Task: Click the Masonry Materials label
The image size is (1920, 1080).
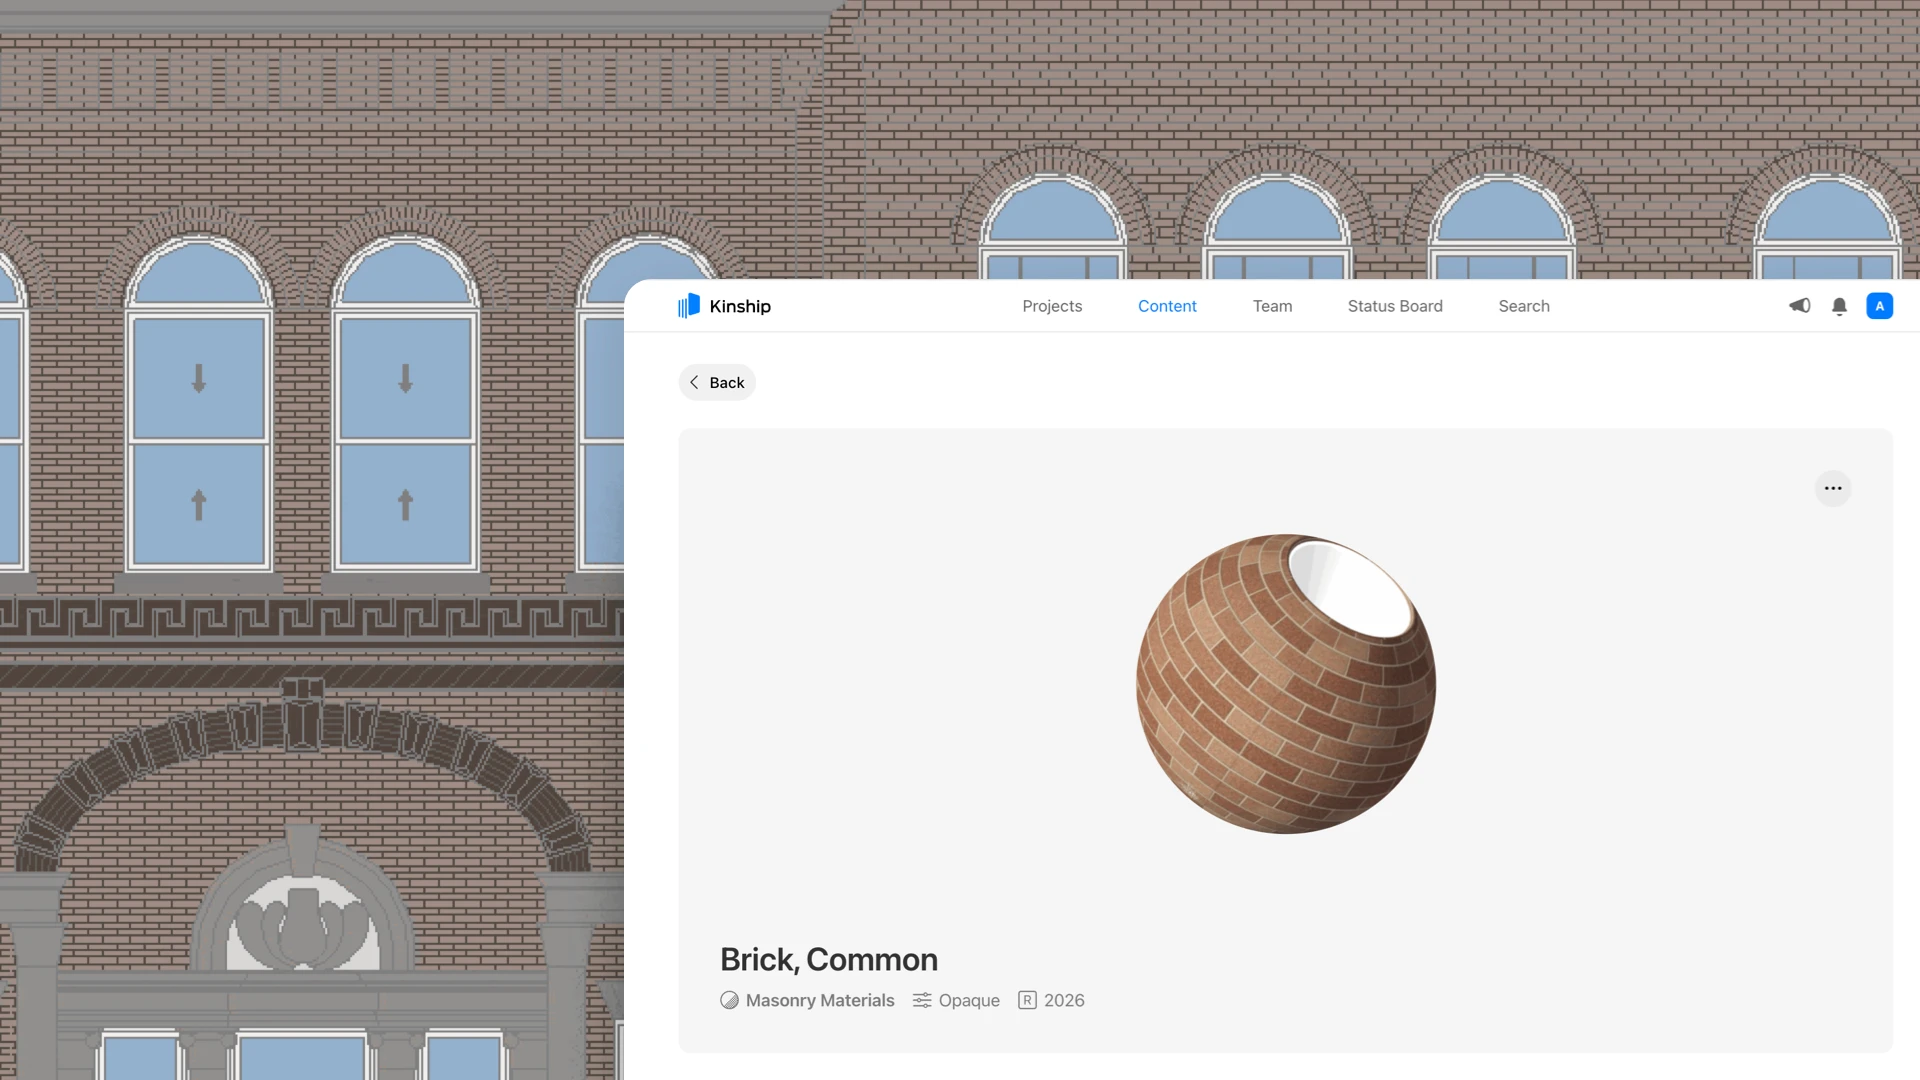Action: (819, 1000)
